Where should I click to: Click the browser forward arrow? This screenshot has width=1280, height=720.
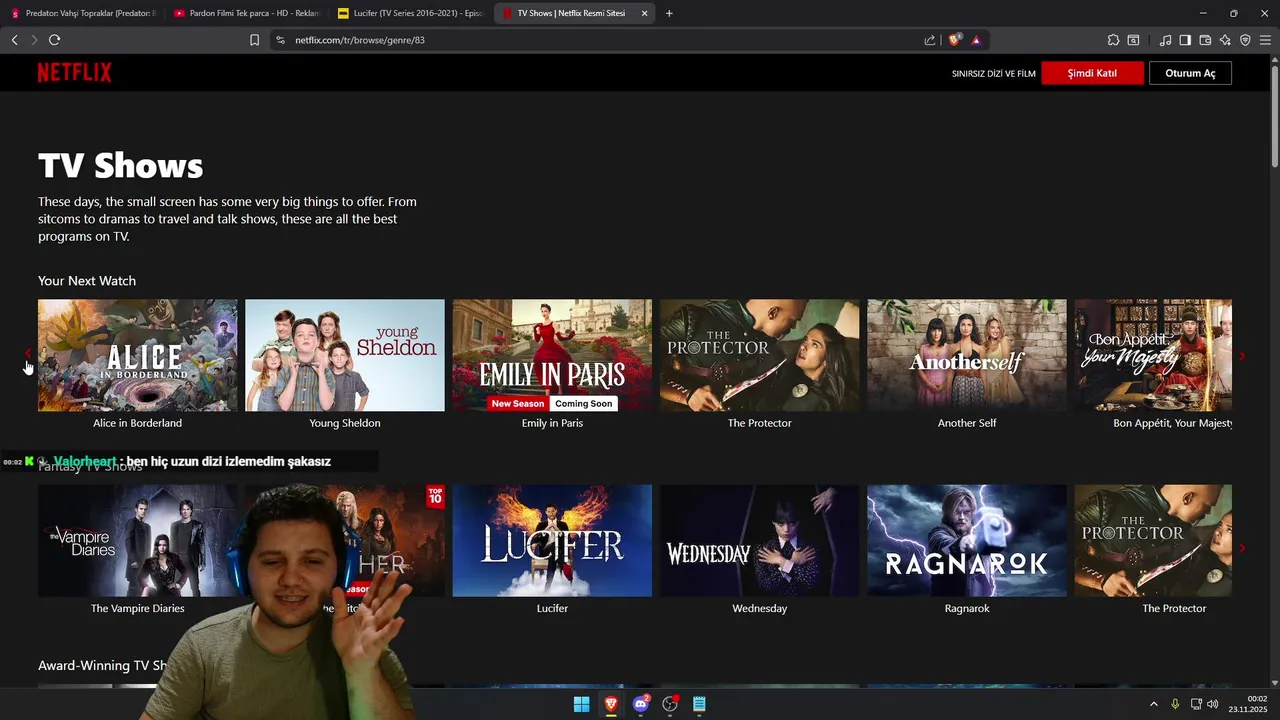pos(34,40)
